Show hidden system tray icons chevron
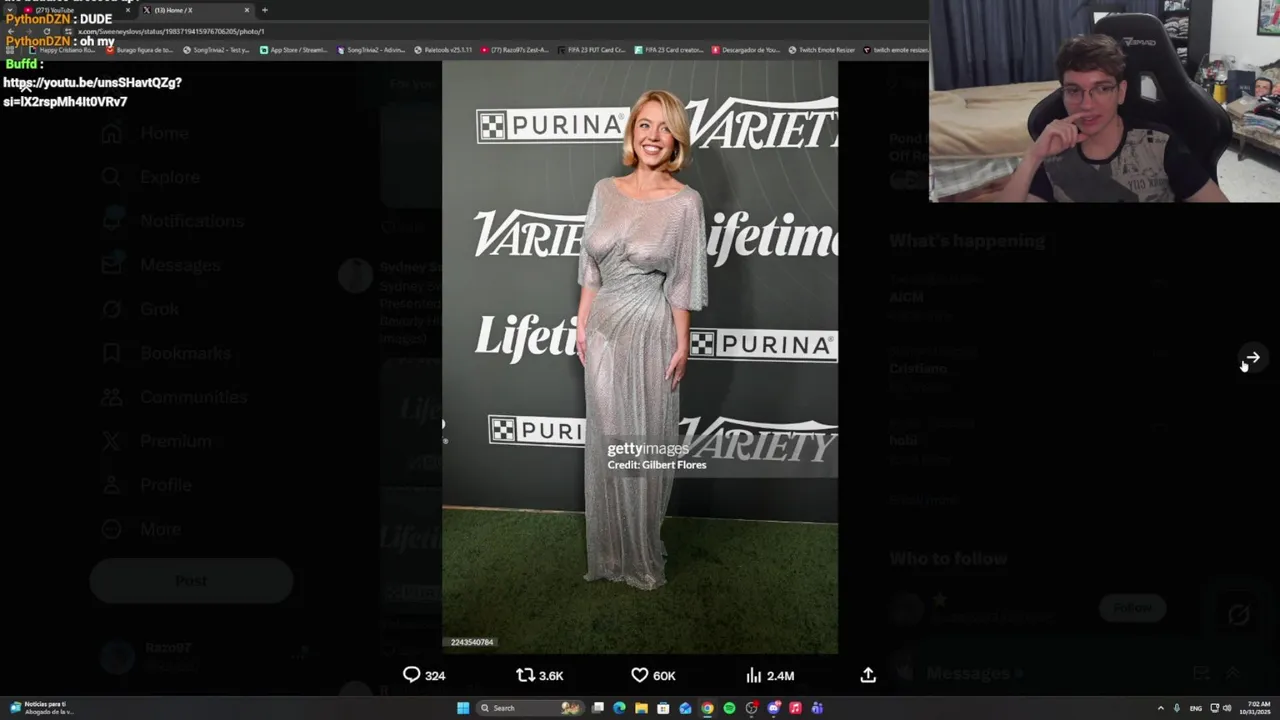 point(1160,708)
